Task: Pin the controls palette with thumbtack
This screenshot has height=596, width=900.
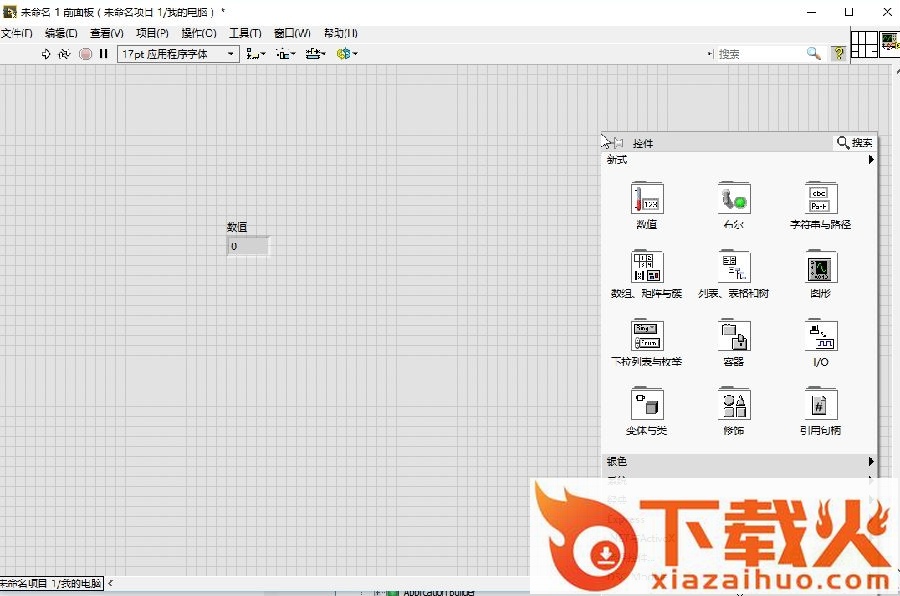Action: 615,143
